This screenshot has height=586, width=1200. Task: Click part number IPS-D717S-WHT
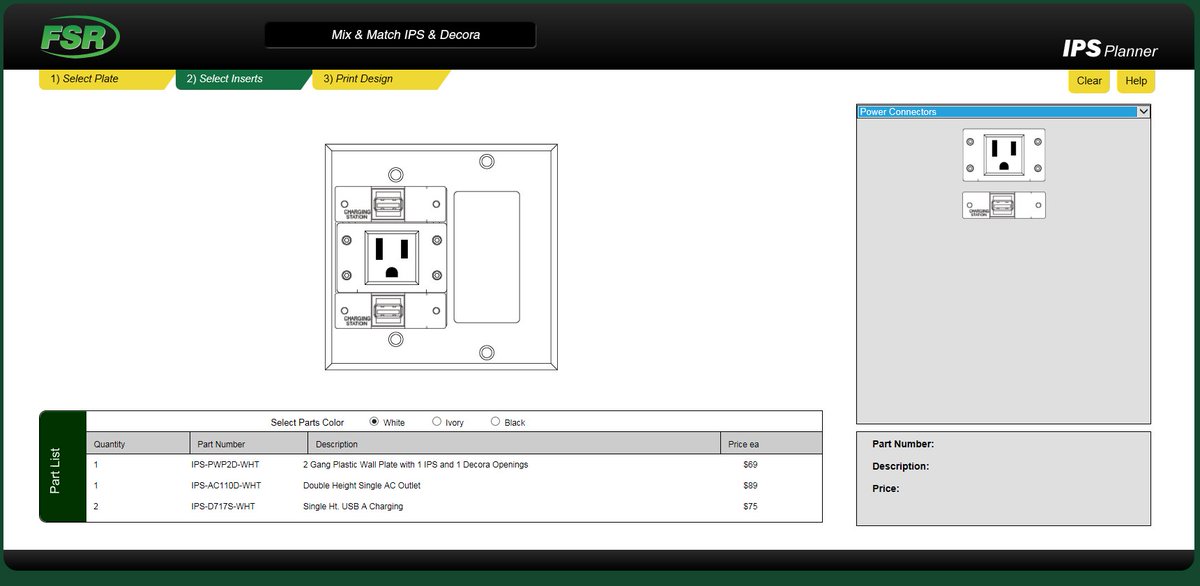pos(223,507)
